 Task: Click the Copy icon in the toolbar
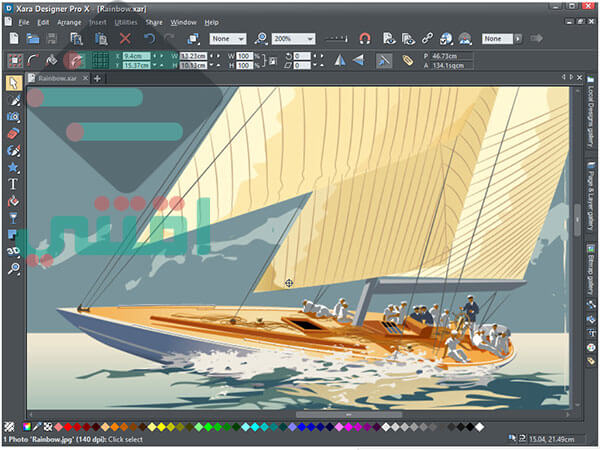[76, 38]
